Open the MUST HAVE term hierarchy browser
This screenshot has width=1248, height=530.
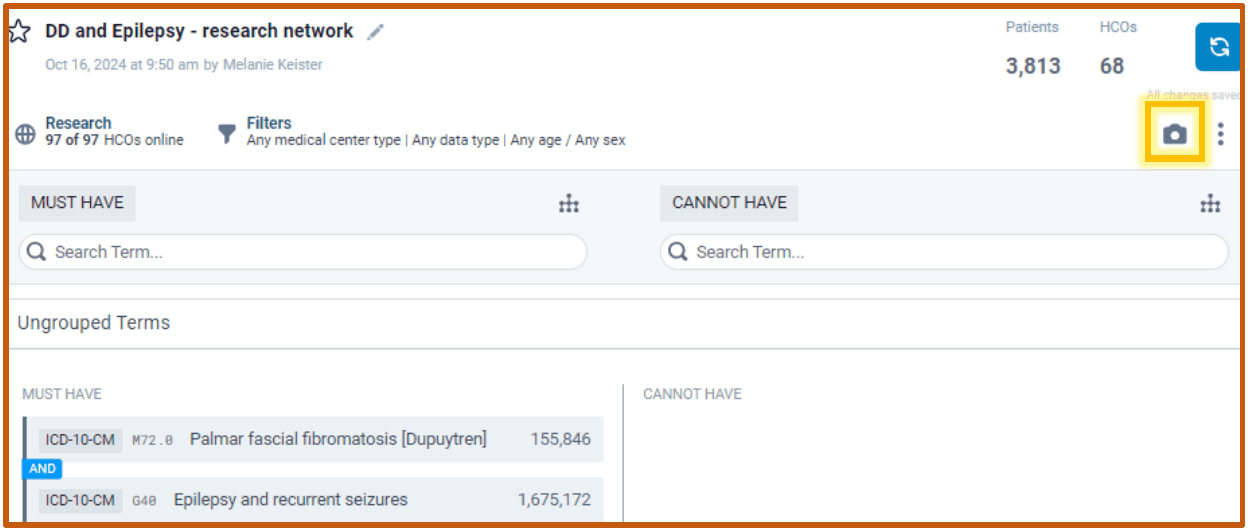(569, 204)
